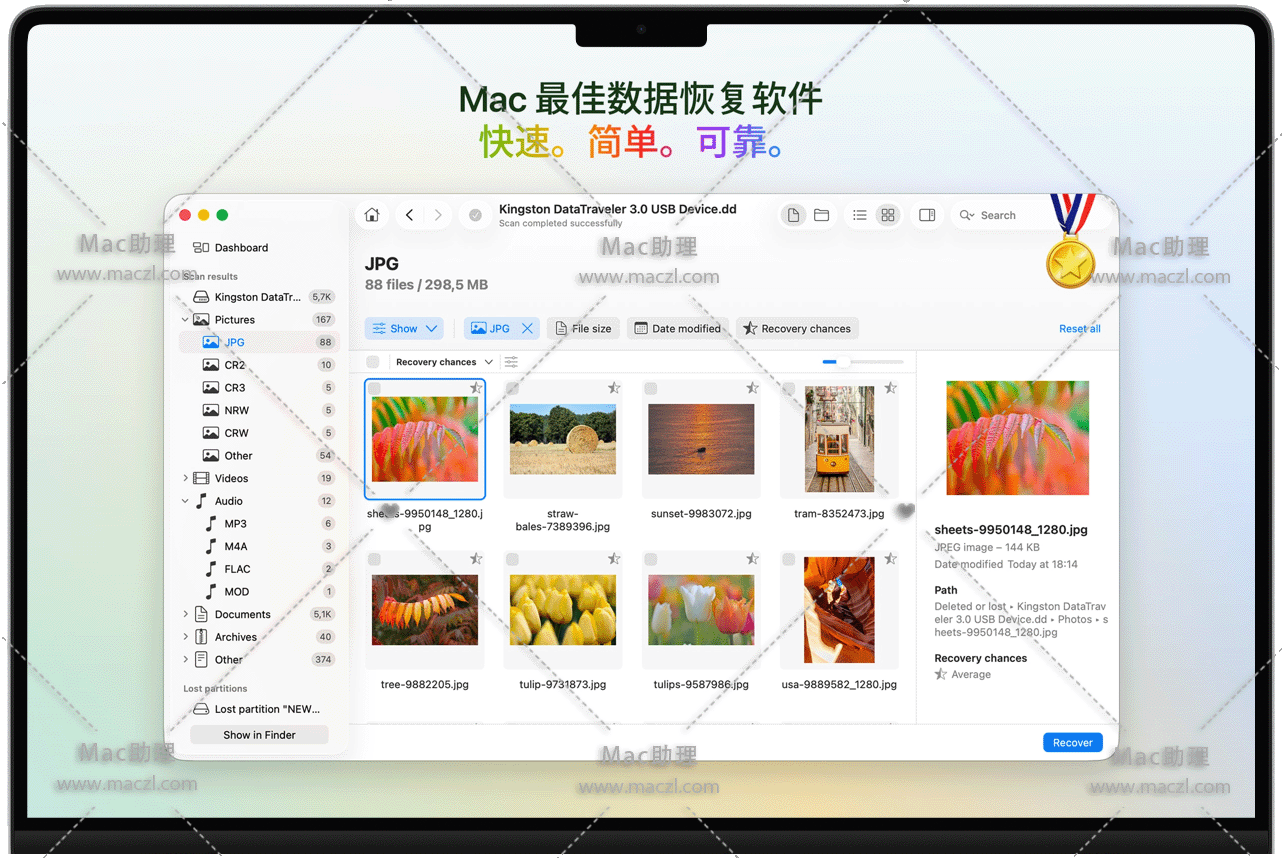Show the folder view icon
Screen dimensions: 1282x858
[821, 215]
